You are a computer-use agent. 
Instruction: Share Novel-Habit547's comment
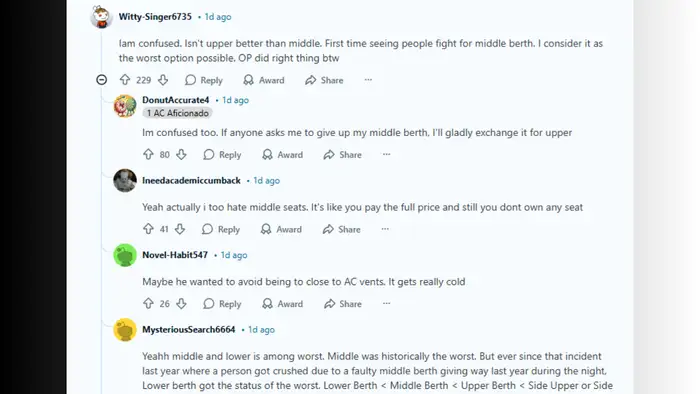[342, 303]
